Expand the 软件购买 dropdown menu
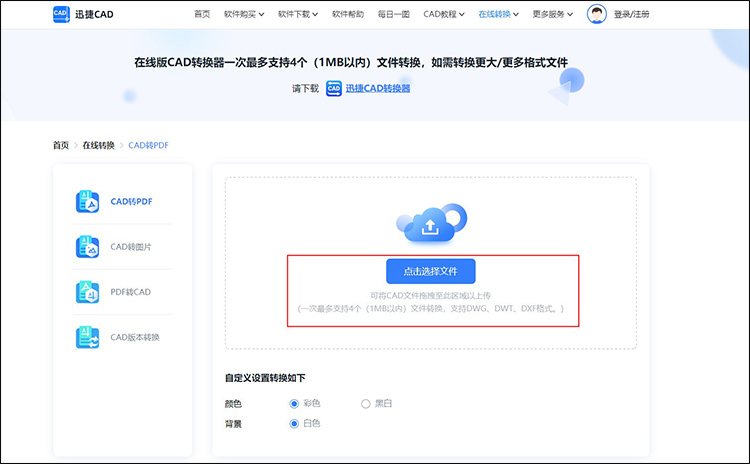750x464 pixels. point(244,14)
